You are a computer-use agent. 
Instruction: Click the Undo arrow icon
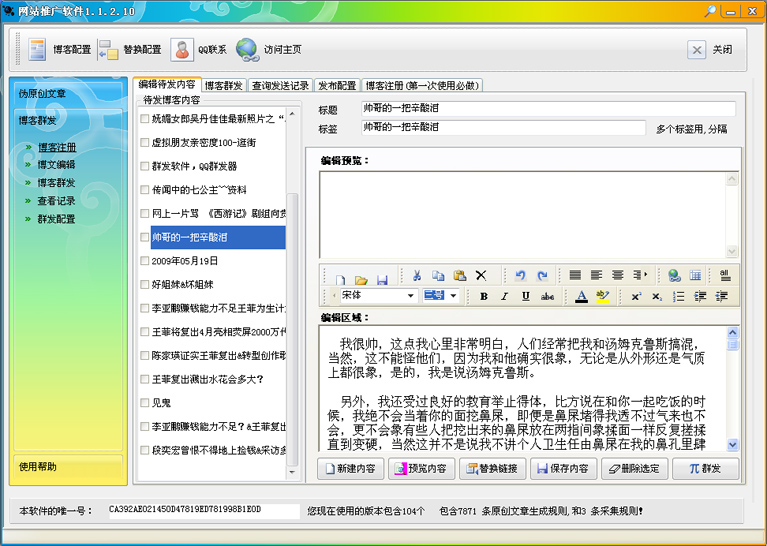520,276
